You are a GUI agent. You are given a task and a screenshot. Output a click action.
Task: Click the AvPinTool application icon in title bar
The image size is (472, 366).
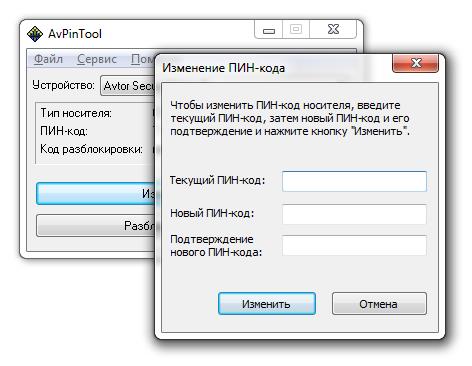pos(35,34)
